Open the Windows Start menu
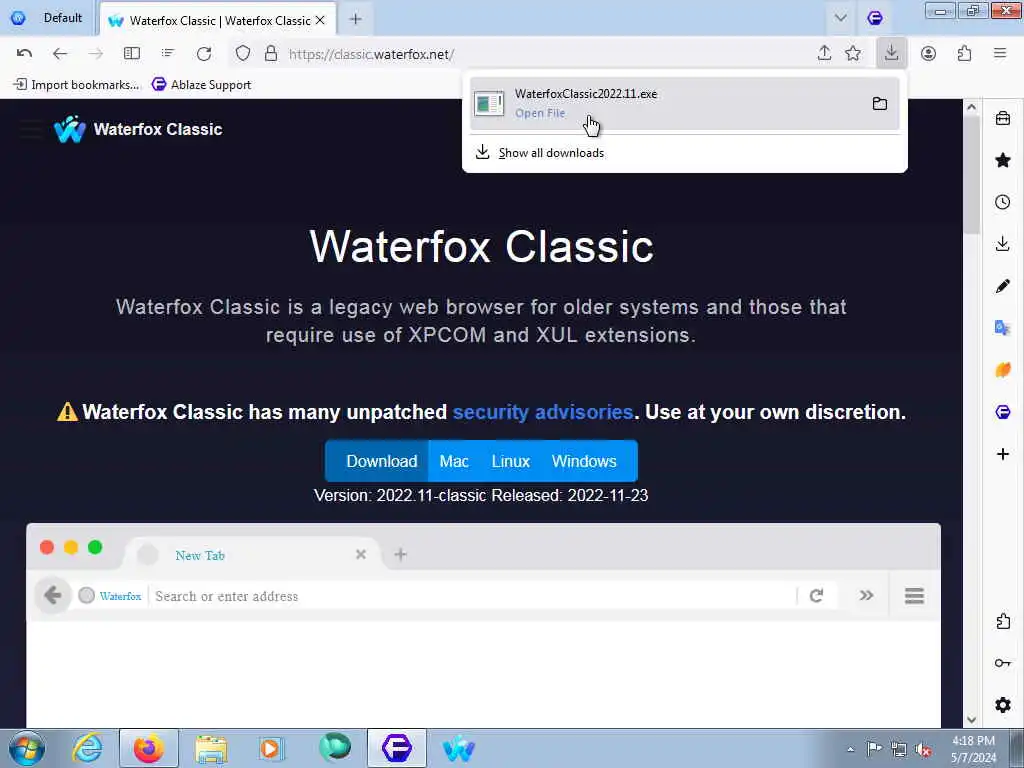The image size is (1024, 768). tap(27, 748)
